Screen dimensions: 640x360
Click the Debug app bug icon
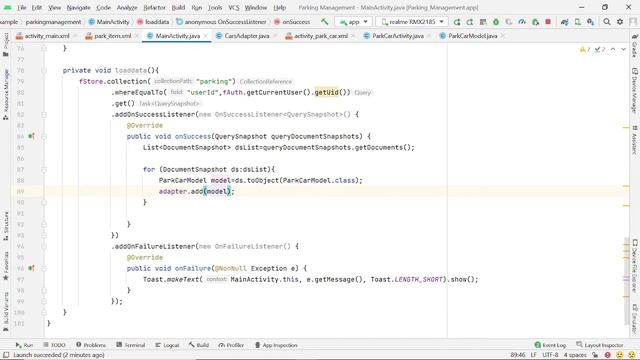coord(496,22)
